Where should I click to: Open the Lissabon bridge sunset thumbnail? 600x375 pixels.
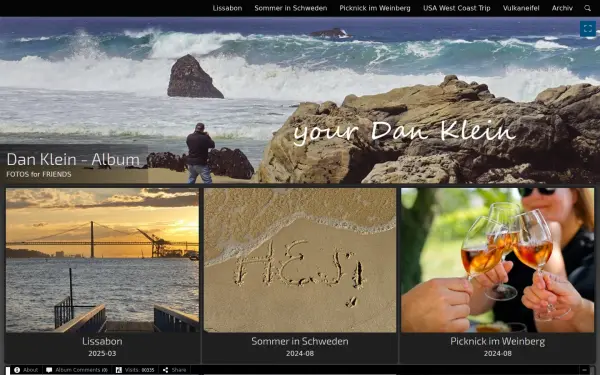click(102, 260)
